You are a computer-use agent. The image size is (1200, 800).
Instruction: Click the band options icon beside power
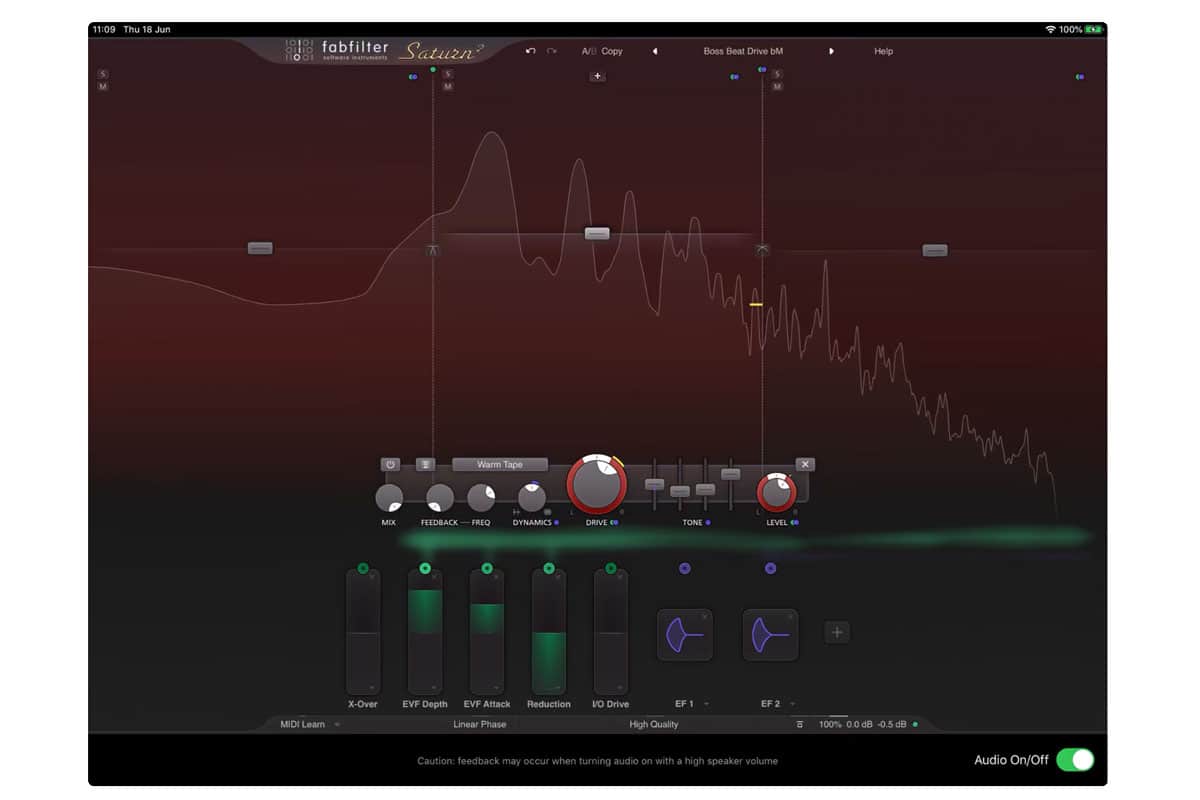(x=425, y=465)
